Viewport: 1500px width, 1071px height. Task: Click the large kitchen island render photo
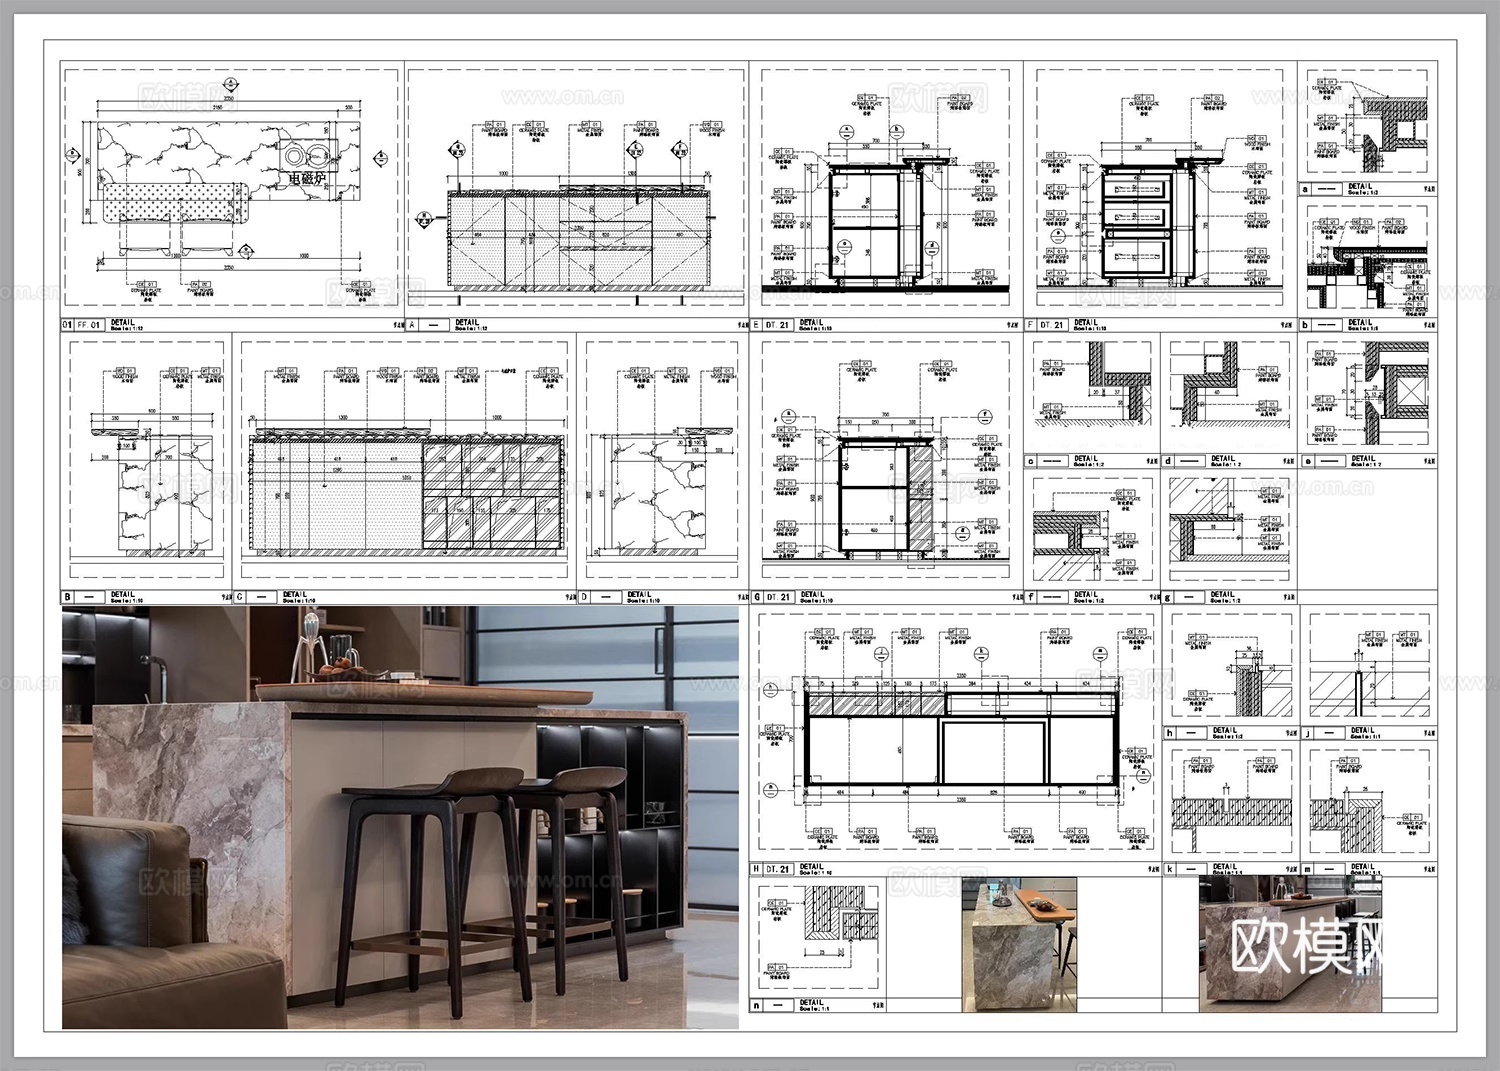tap(400, 815)
